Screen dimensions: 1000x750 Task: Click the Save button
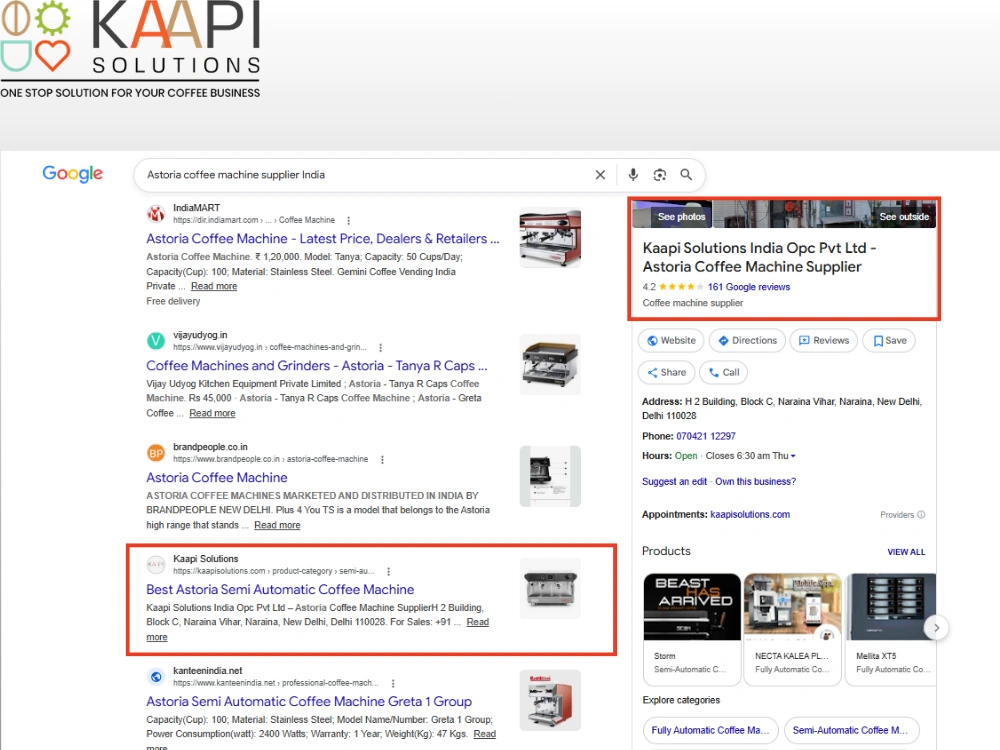[x=889, y=341]
